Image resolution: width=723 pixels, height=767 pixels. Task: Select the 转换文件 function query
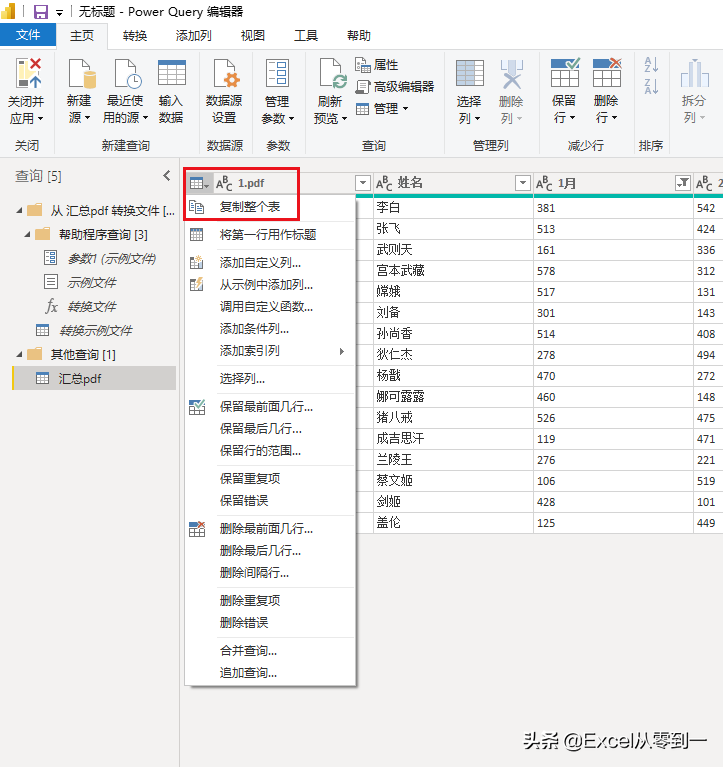(x=94, y=307)
